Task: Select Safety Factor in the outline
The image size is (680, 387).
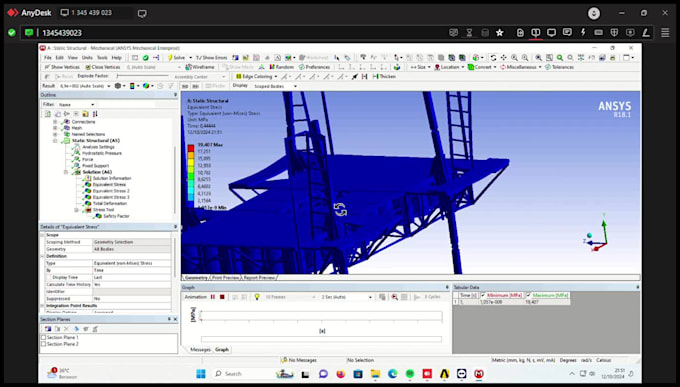Action: tap(116, 216)
